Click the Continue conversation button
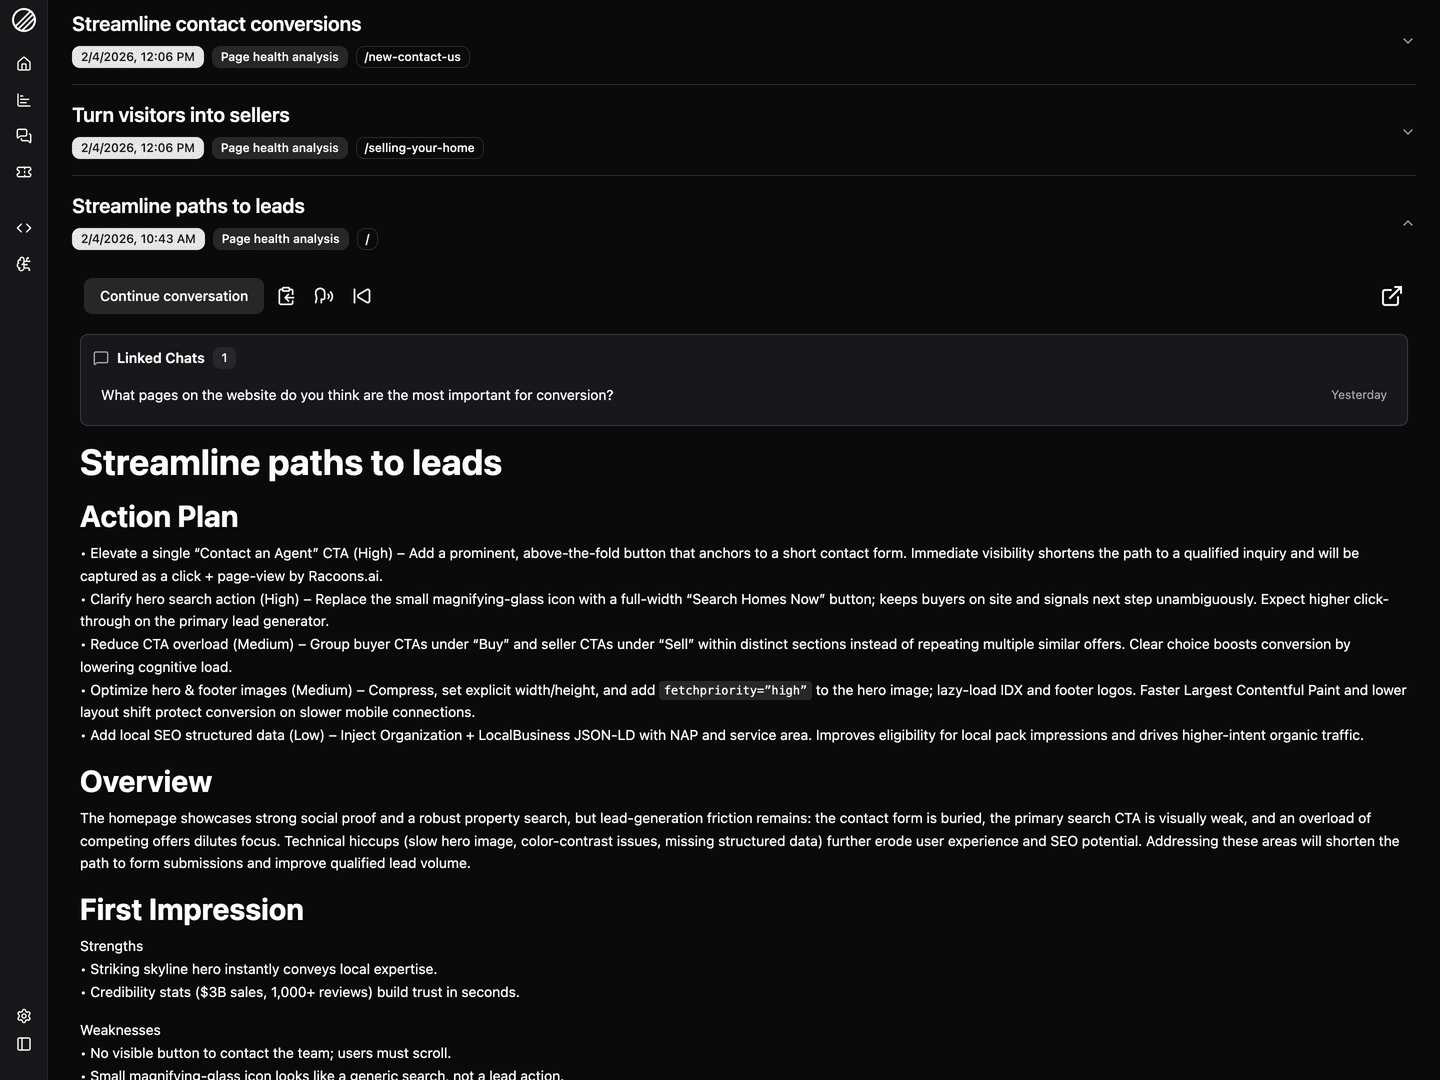The height and width of the screenshot is (1080, 1440). pyautogui.click(x=174, y=296)
